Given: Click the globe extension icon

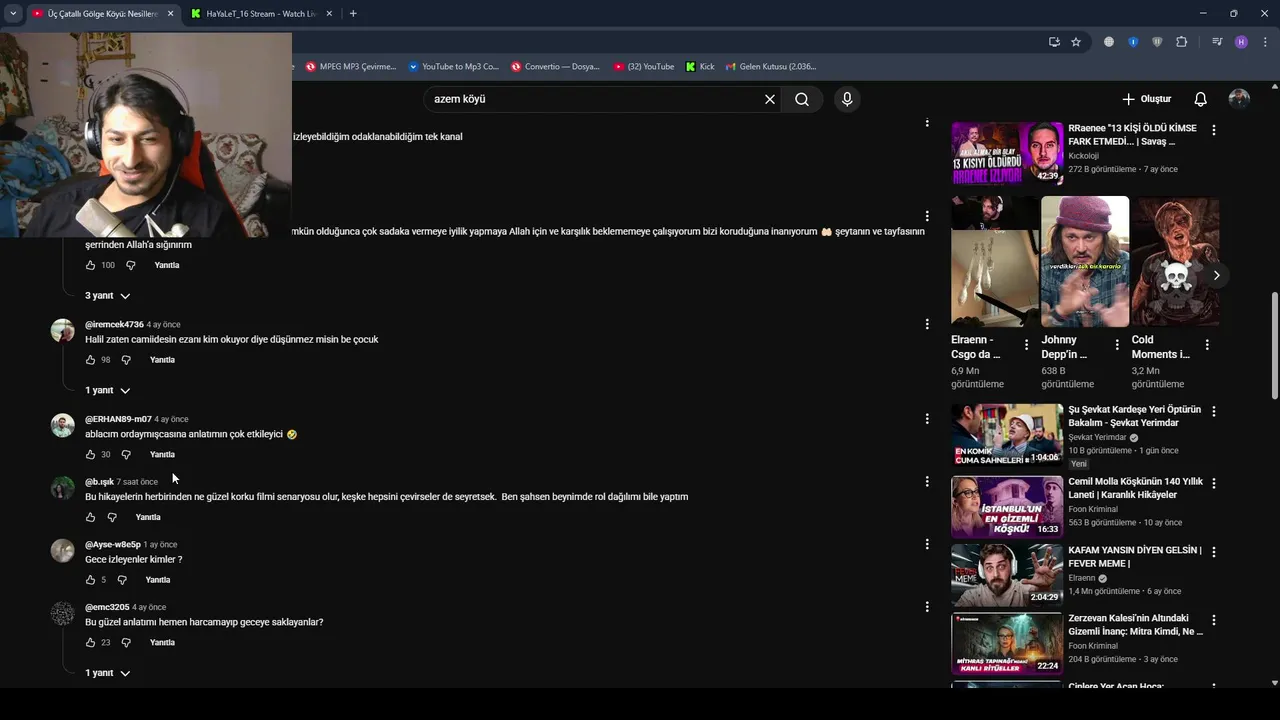Looking at the screenshot, I should 1109,42.
